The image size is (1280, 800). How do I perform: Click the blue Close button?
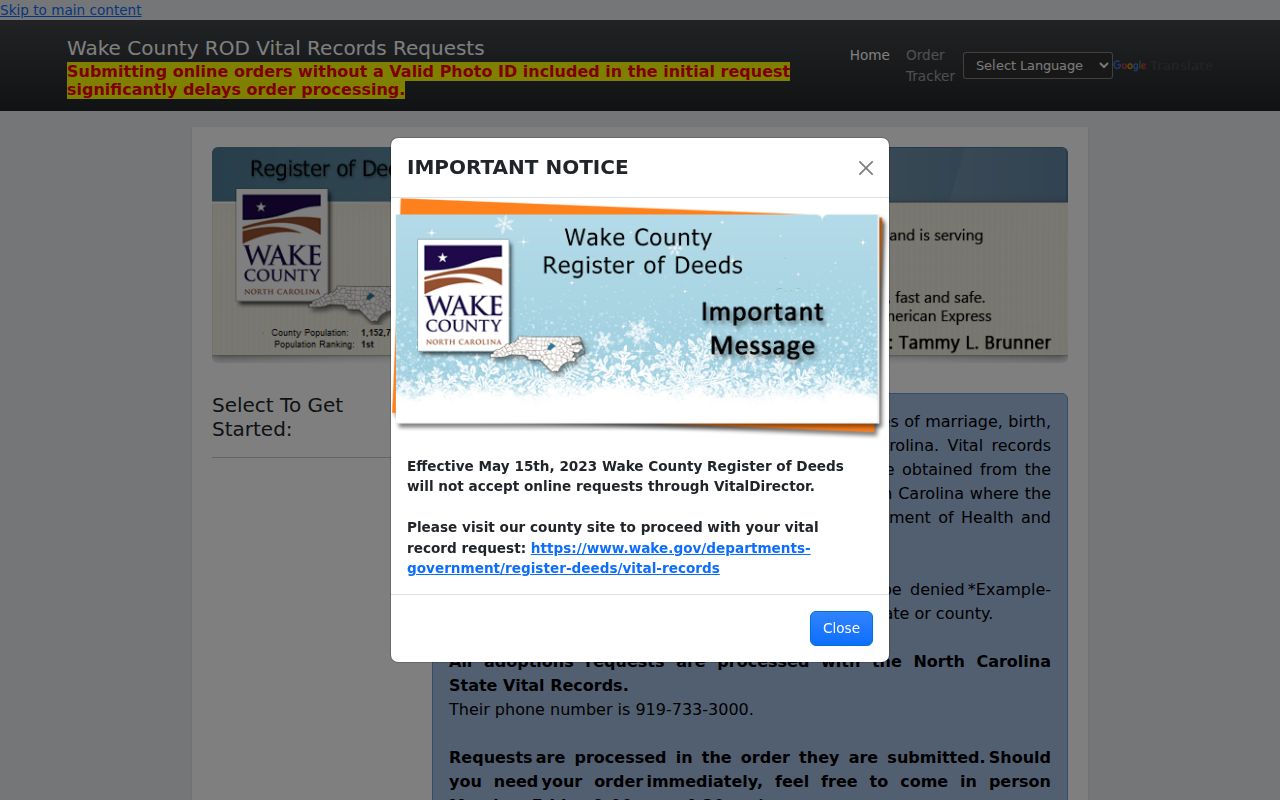(841, 628)
